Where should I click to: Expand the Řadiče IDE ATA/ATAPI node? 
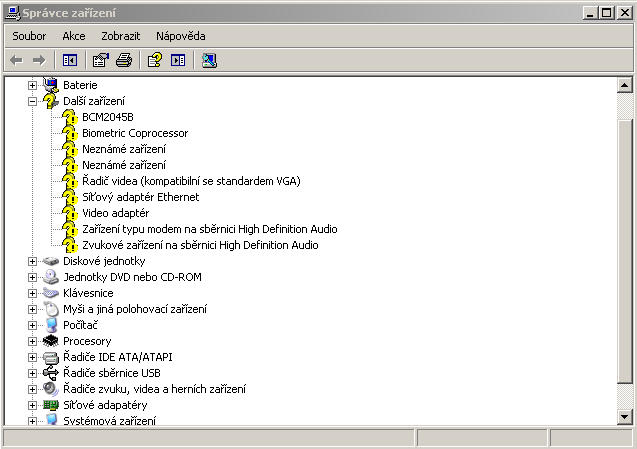point(32,357)
